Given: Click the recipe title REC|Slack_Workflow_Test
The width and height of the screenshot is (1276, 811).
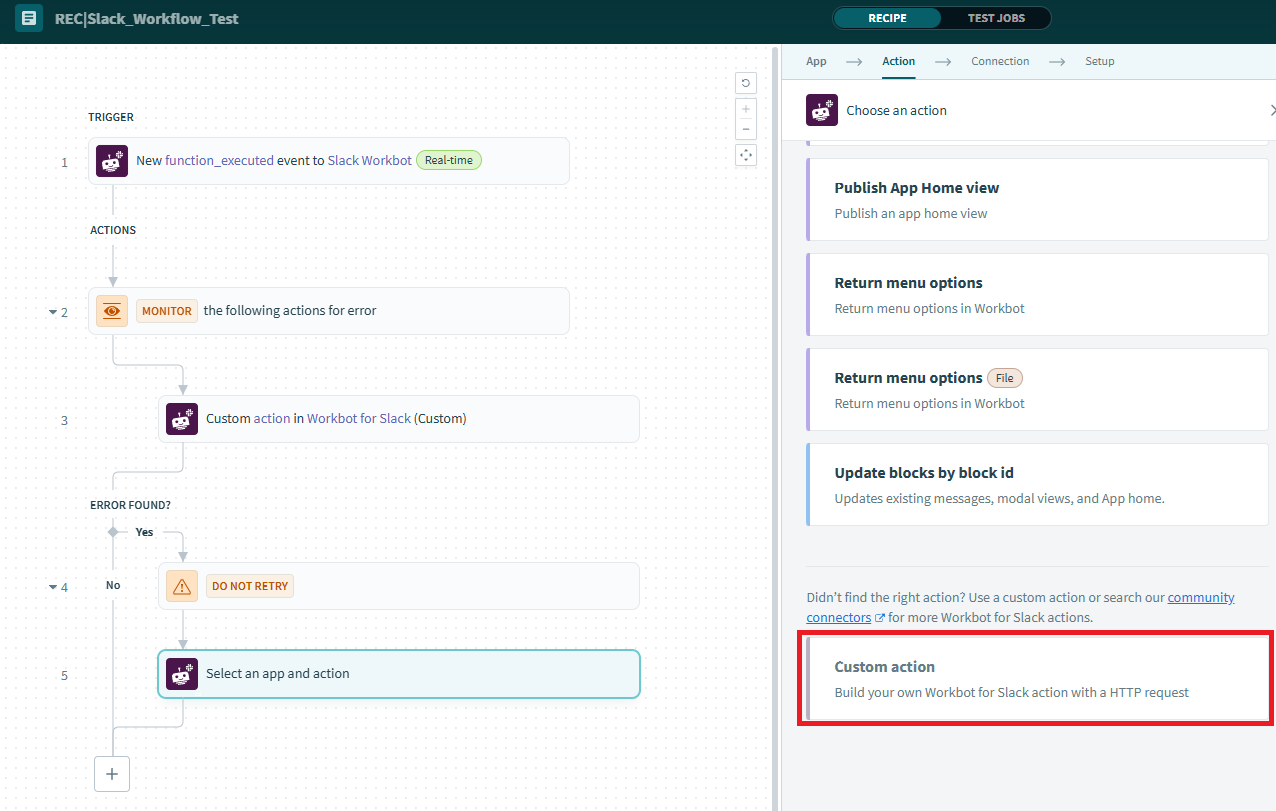Looking at the screenshot, I should 147,18.
